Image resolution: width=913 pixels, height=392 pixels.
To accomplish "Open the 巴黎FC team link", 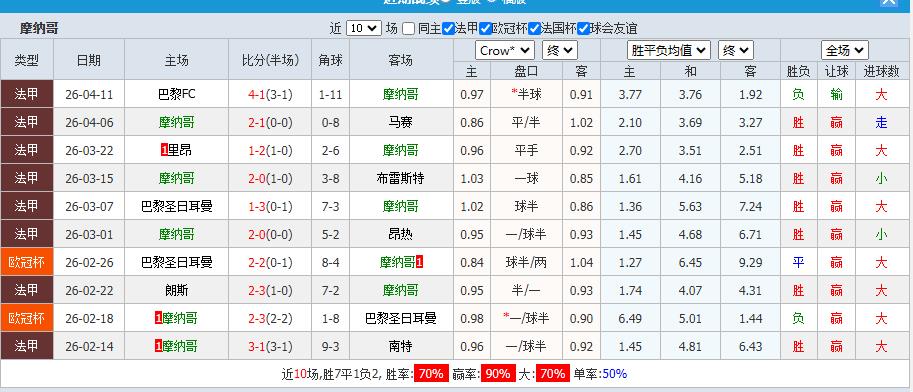I will [x=176, y=94].
